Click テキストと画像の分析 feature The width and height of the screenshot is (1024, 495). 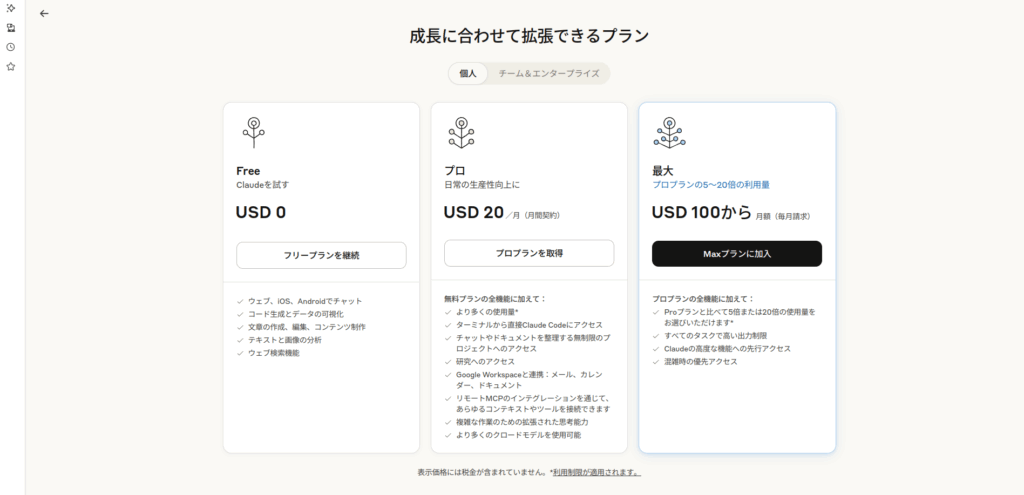click(x=285, y=340)
